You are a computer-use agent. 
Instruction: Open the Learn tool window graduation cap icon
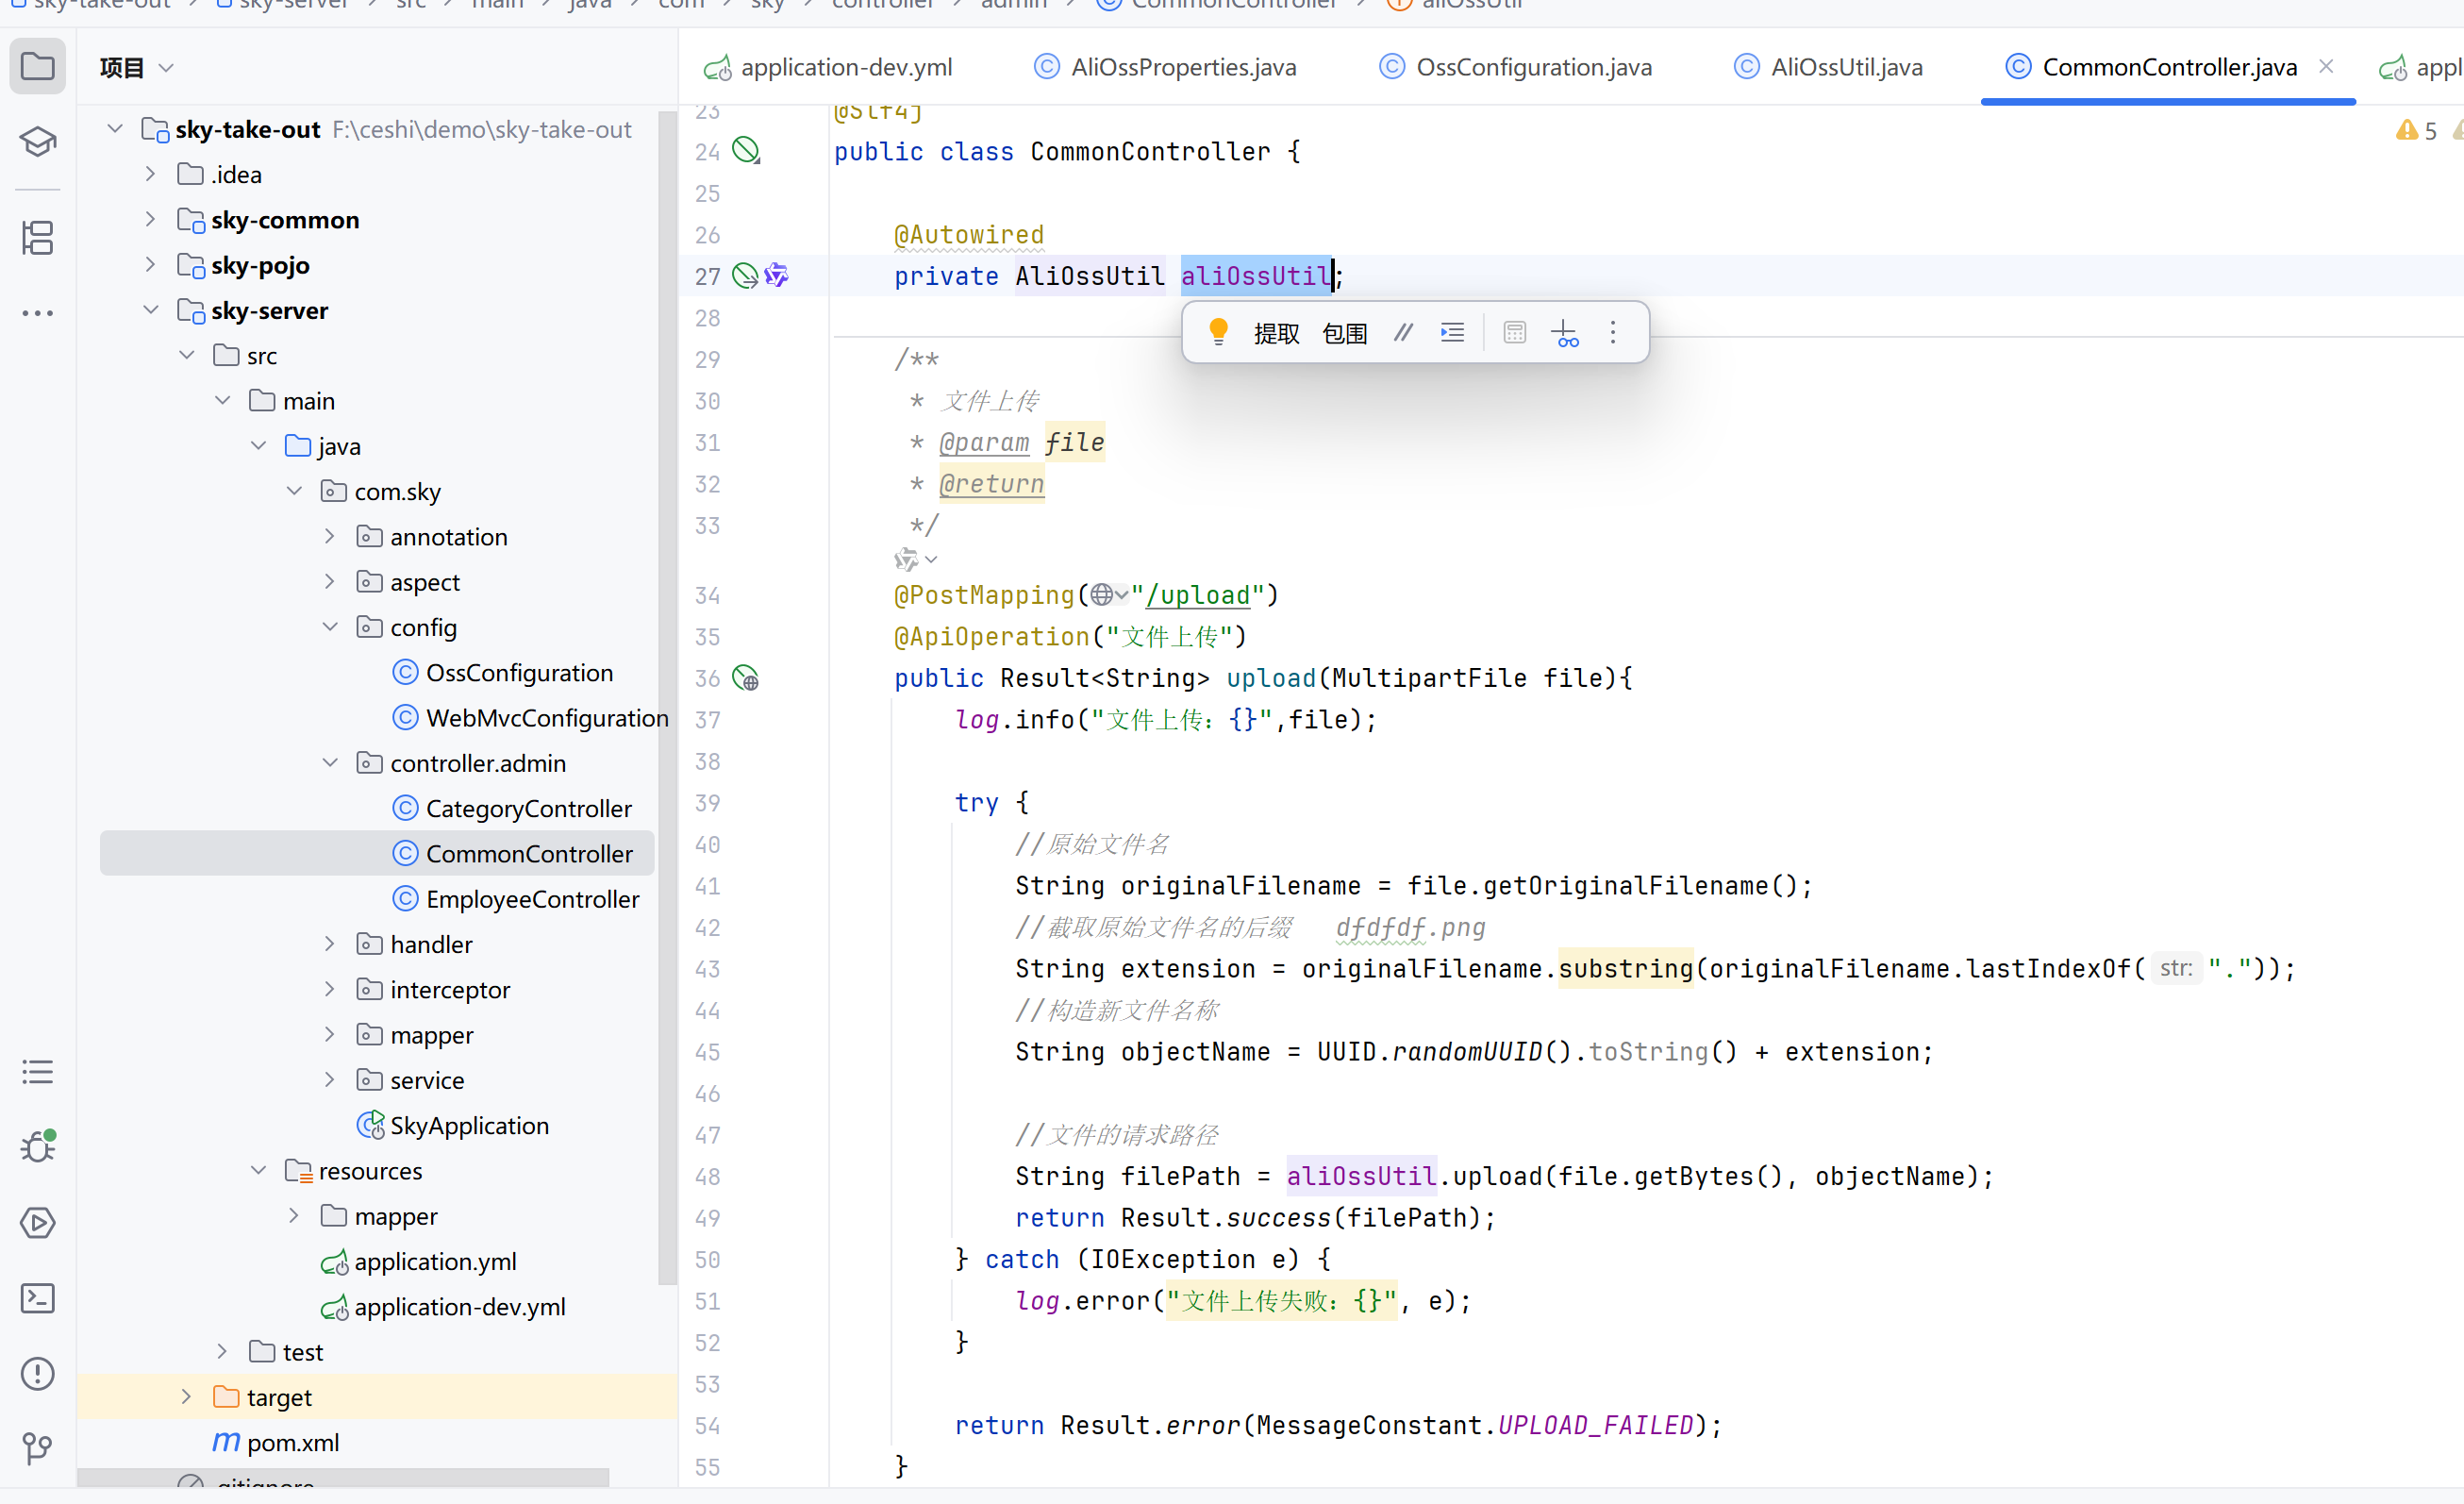click(37, 142)
